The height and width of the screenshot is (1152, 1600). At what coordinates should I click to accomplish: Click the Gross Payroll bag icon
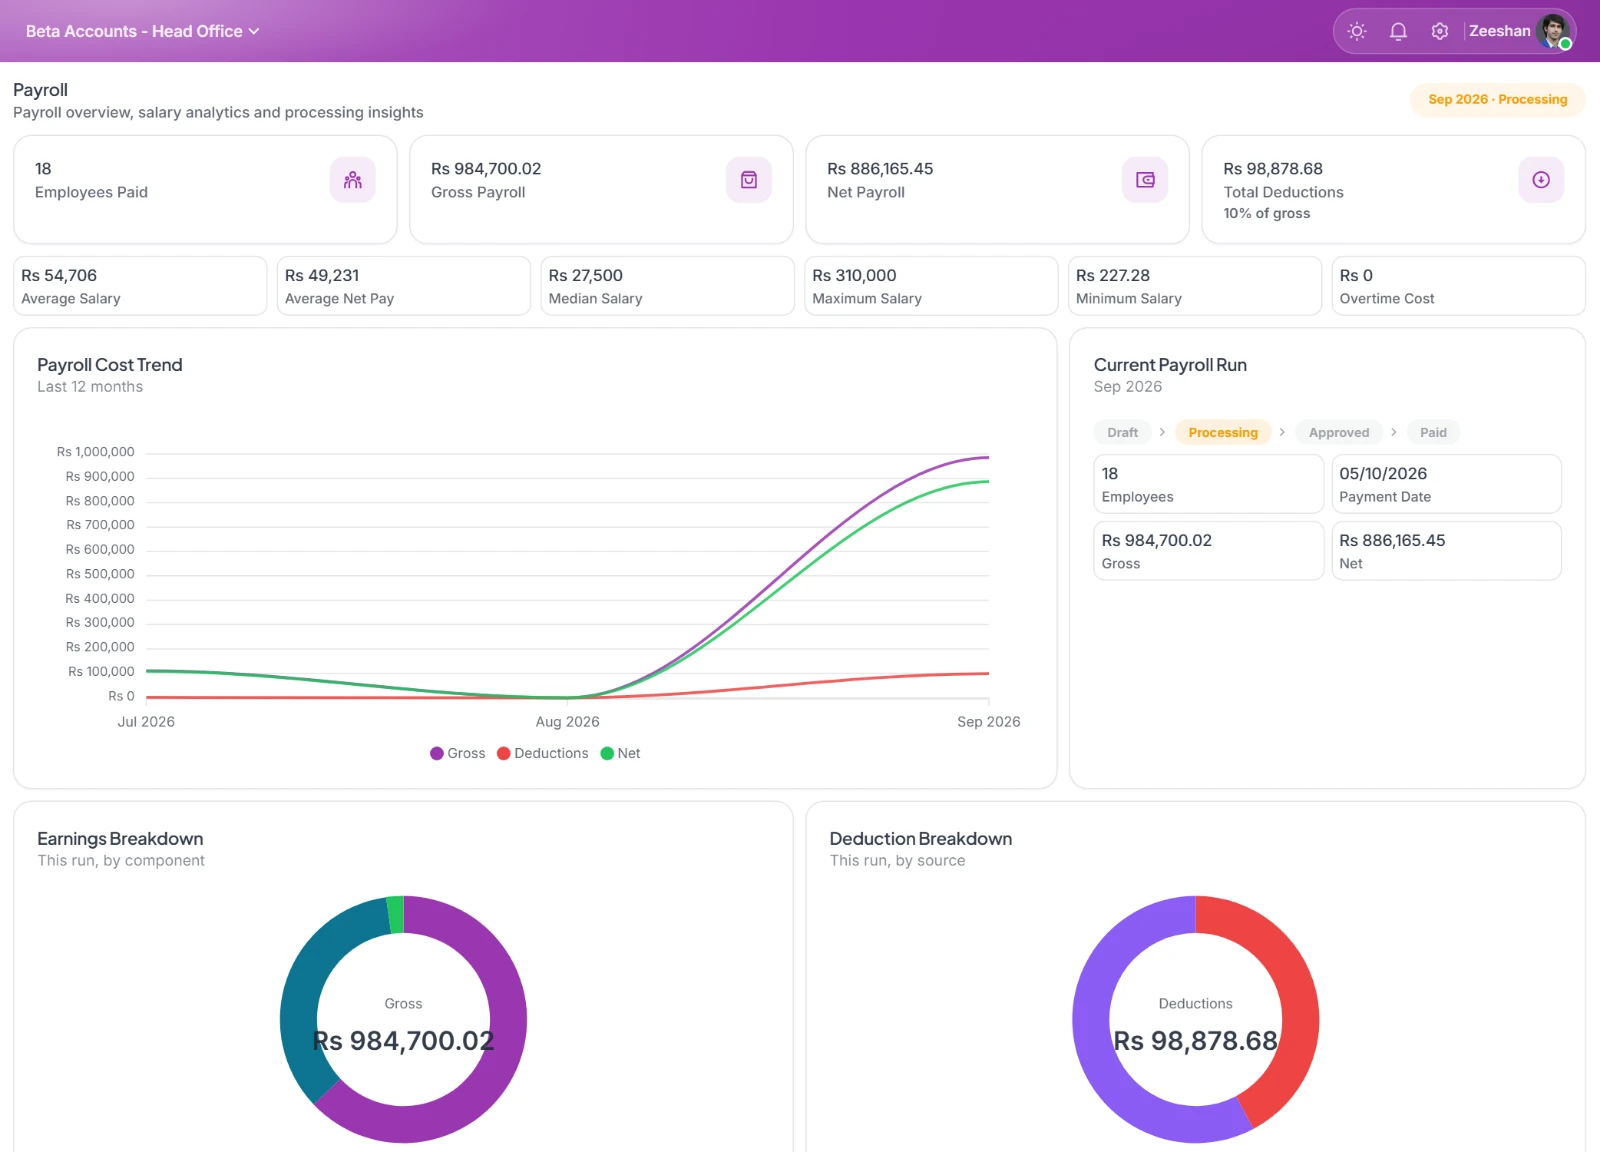[x=749, y=180]
